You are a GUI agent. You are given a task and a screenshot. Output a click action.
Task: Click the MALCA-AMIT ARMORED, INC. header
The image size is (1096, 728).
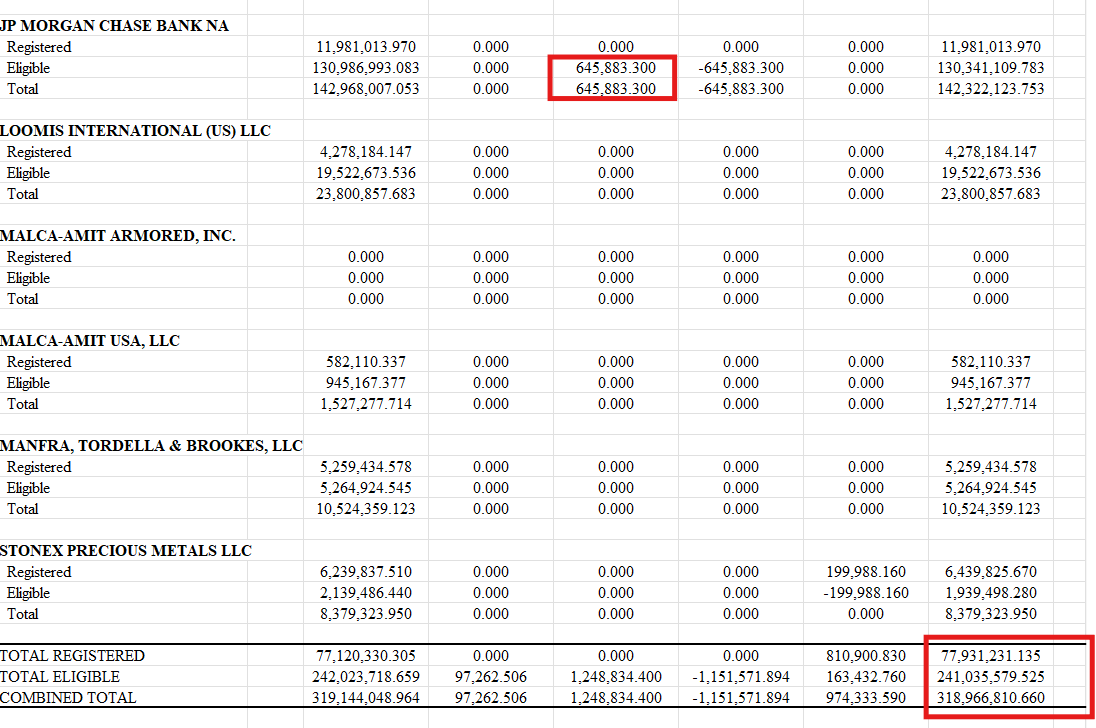point(118,235)
